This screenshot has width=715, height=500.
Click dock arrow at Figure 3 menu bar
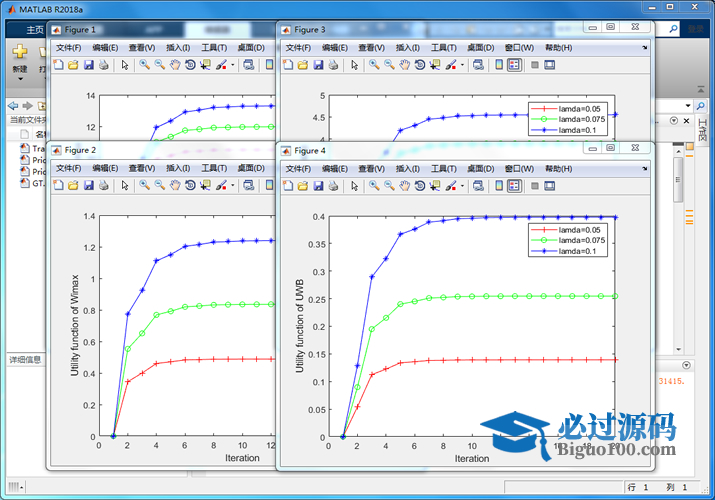tap(645, 47)
